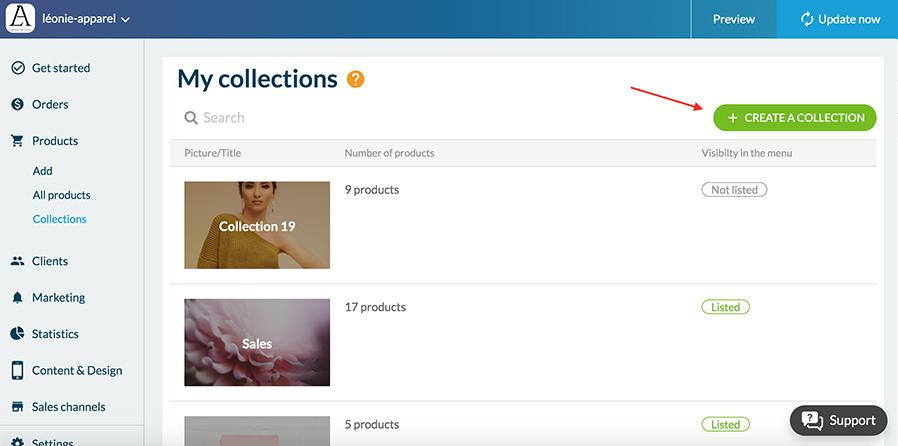
Task: Open the orange help question mark
Action: (355, 79)
